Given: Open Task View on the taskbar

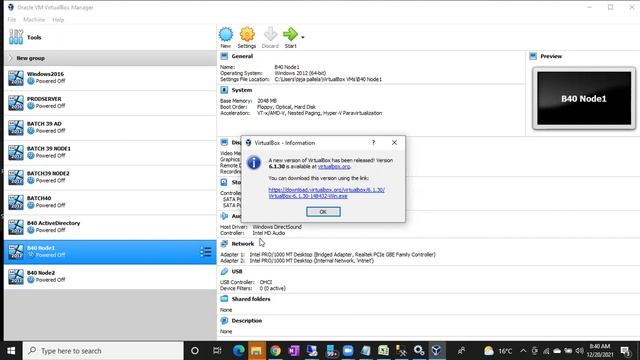Looking at the screenshot, I should click(x=217, y=351).
